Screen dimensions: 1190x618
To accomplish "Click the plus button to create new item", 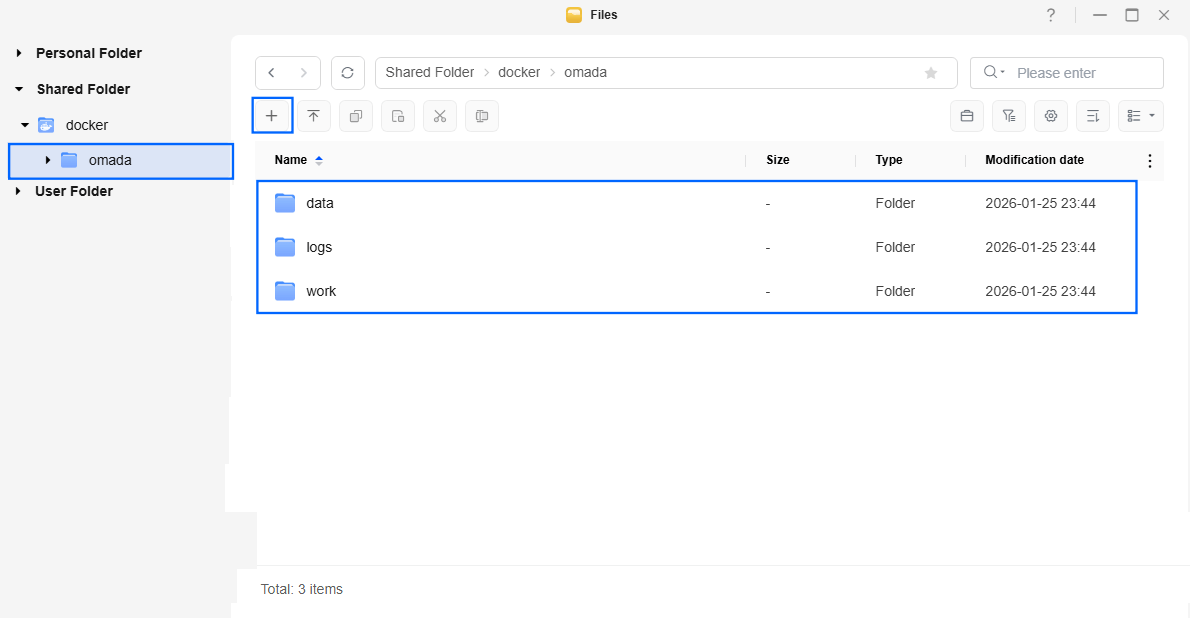I will coord(271,116).
